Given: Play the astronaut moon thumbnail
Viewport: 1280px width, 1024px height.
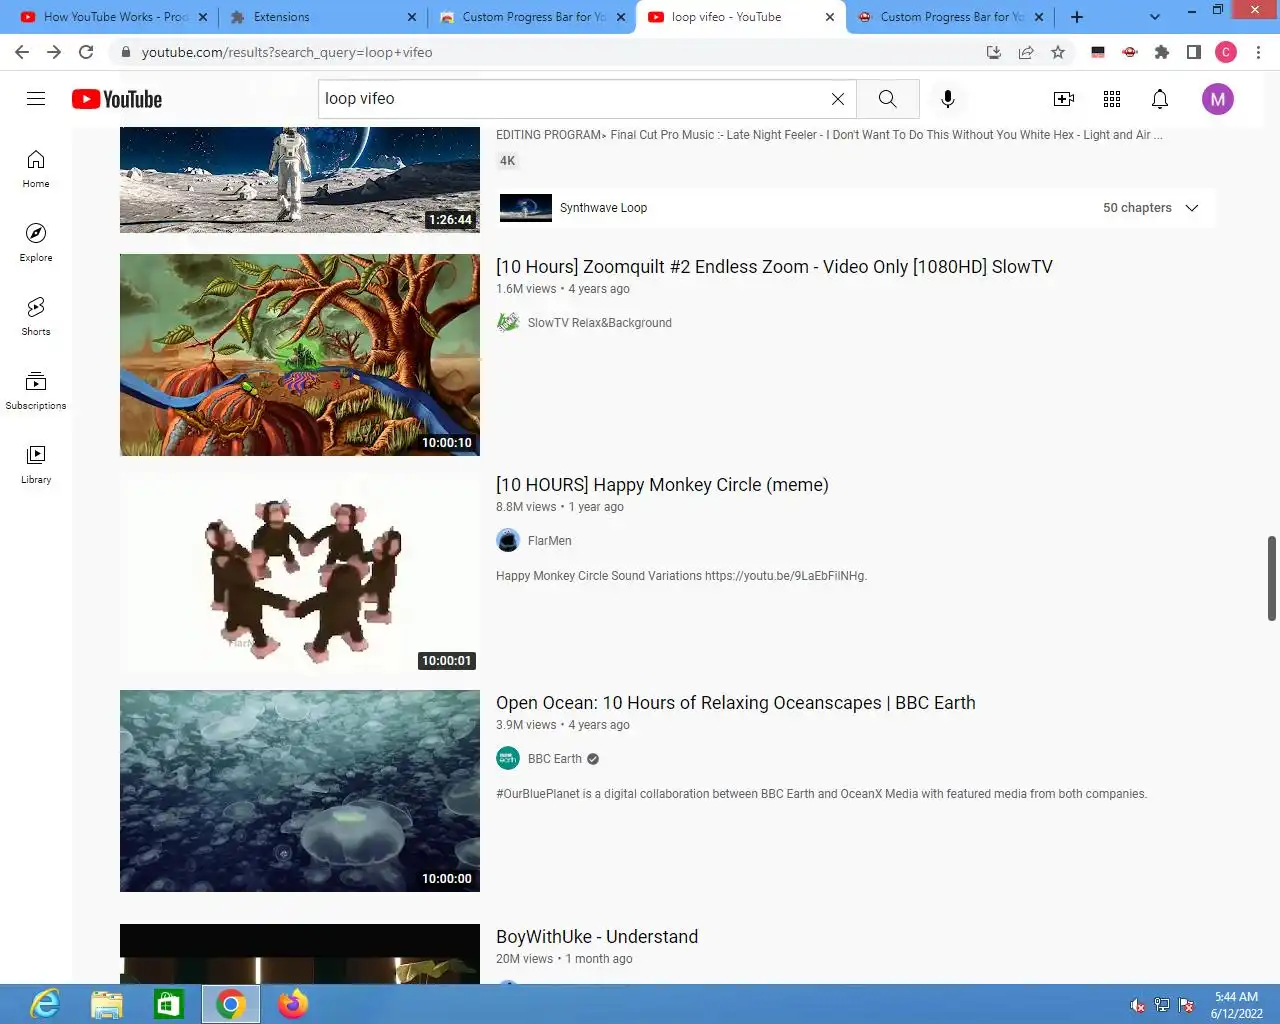Looking at the screenshot, I should tap(300, 180).
